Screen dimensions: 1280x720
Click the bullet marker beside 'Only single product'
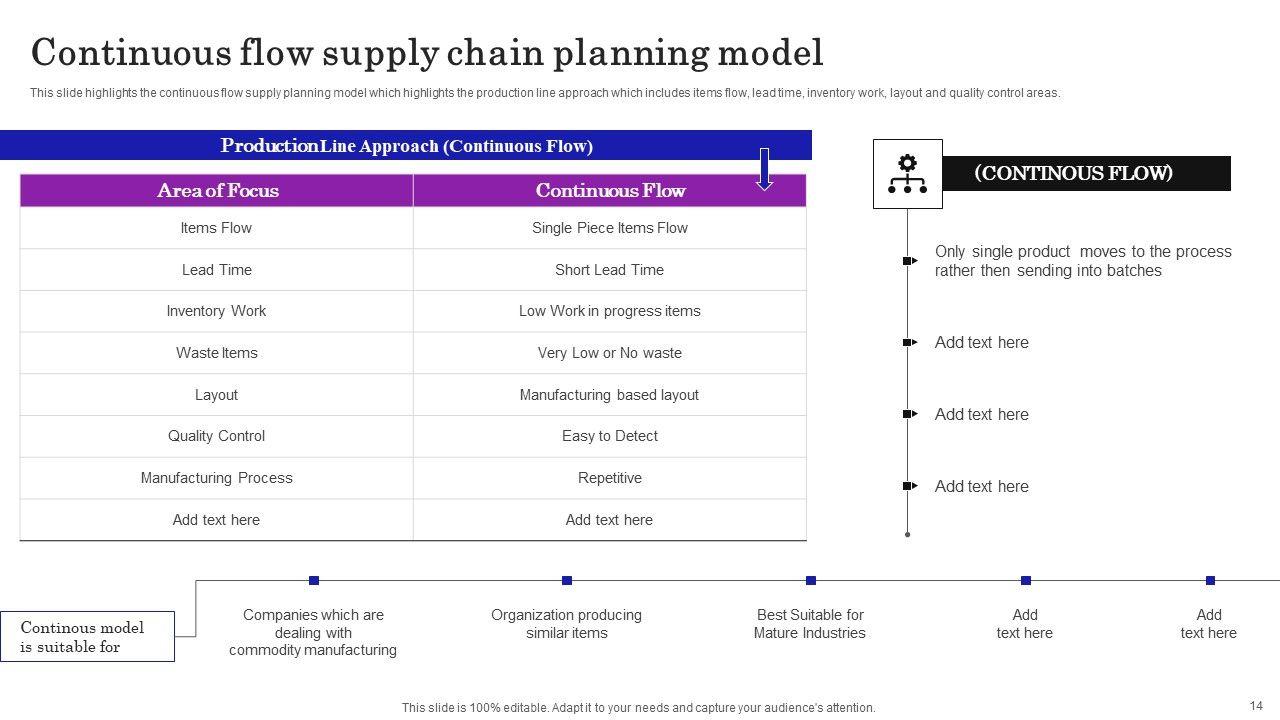pyautogui.click(x=909, y=261)
